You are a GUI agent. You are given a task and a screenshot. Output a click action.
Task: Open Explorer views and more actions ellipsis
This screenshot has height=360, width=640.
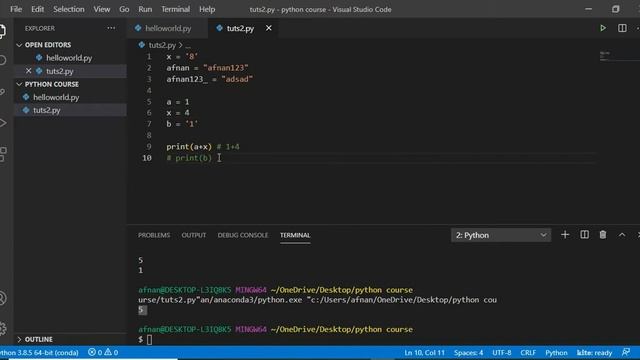[111, 28]
